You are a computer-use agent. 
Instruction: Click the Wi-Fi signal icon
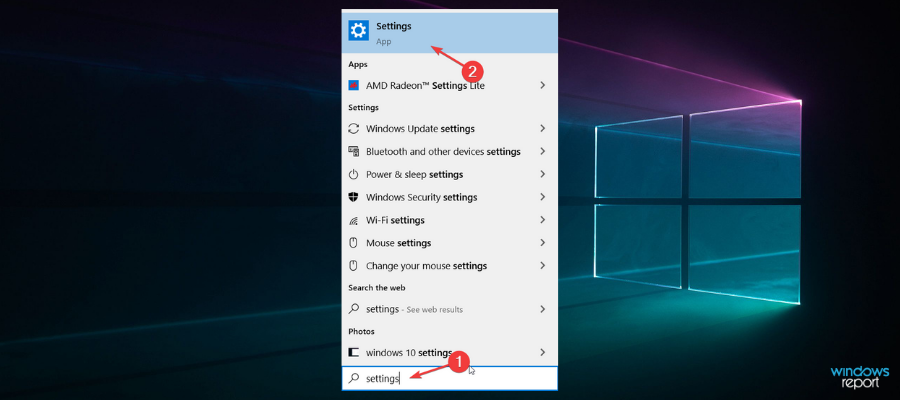[x=354, y=220]
